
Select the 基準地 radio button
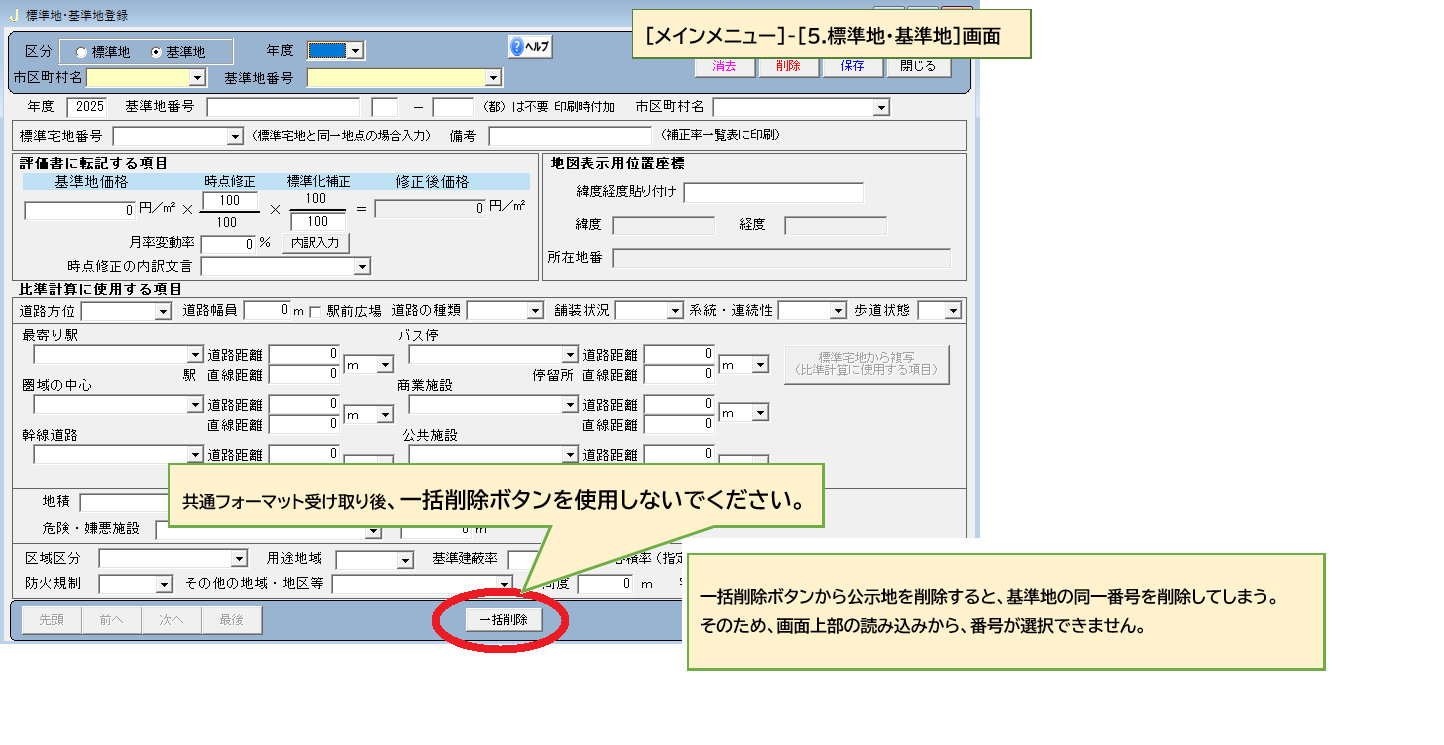click(x=156, y=52)
